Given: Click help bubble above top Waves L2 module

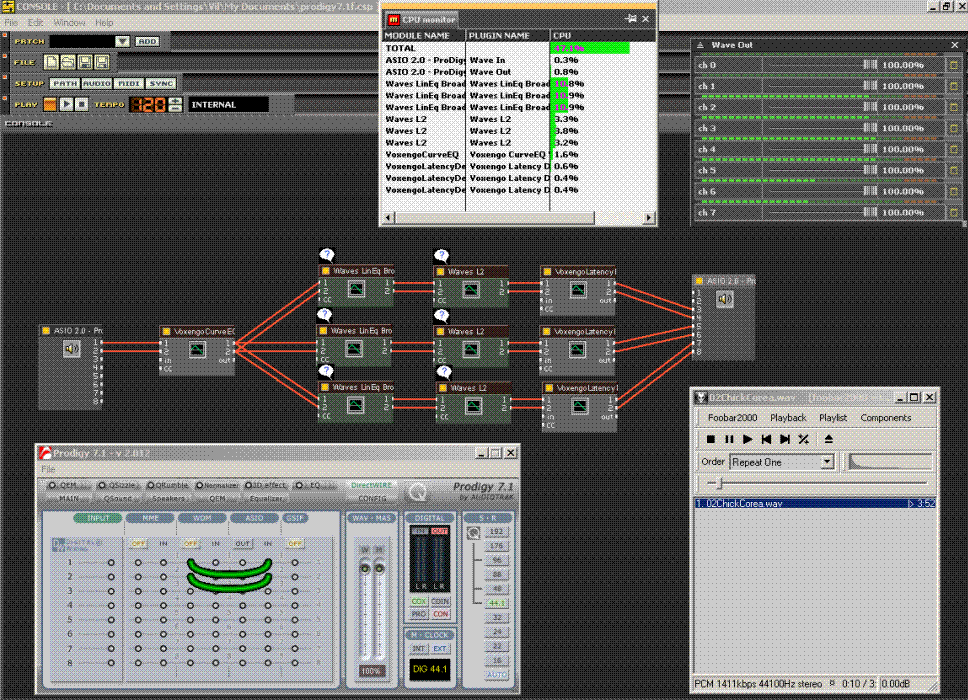Looking at the screenshot, I should (x=441, y=256).
